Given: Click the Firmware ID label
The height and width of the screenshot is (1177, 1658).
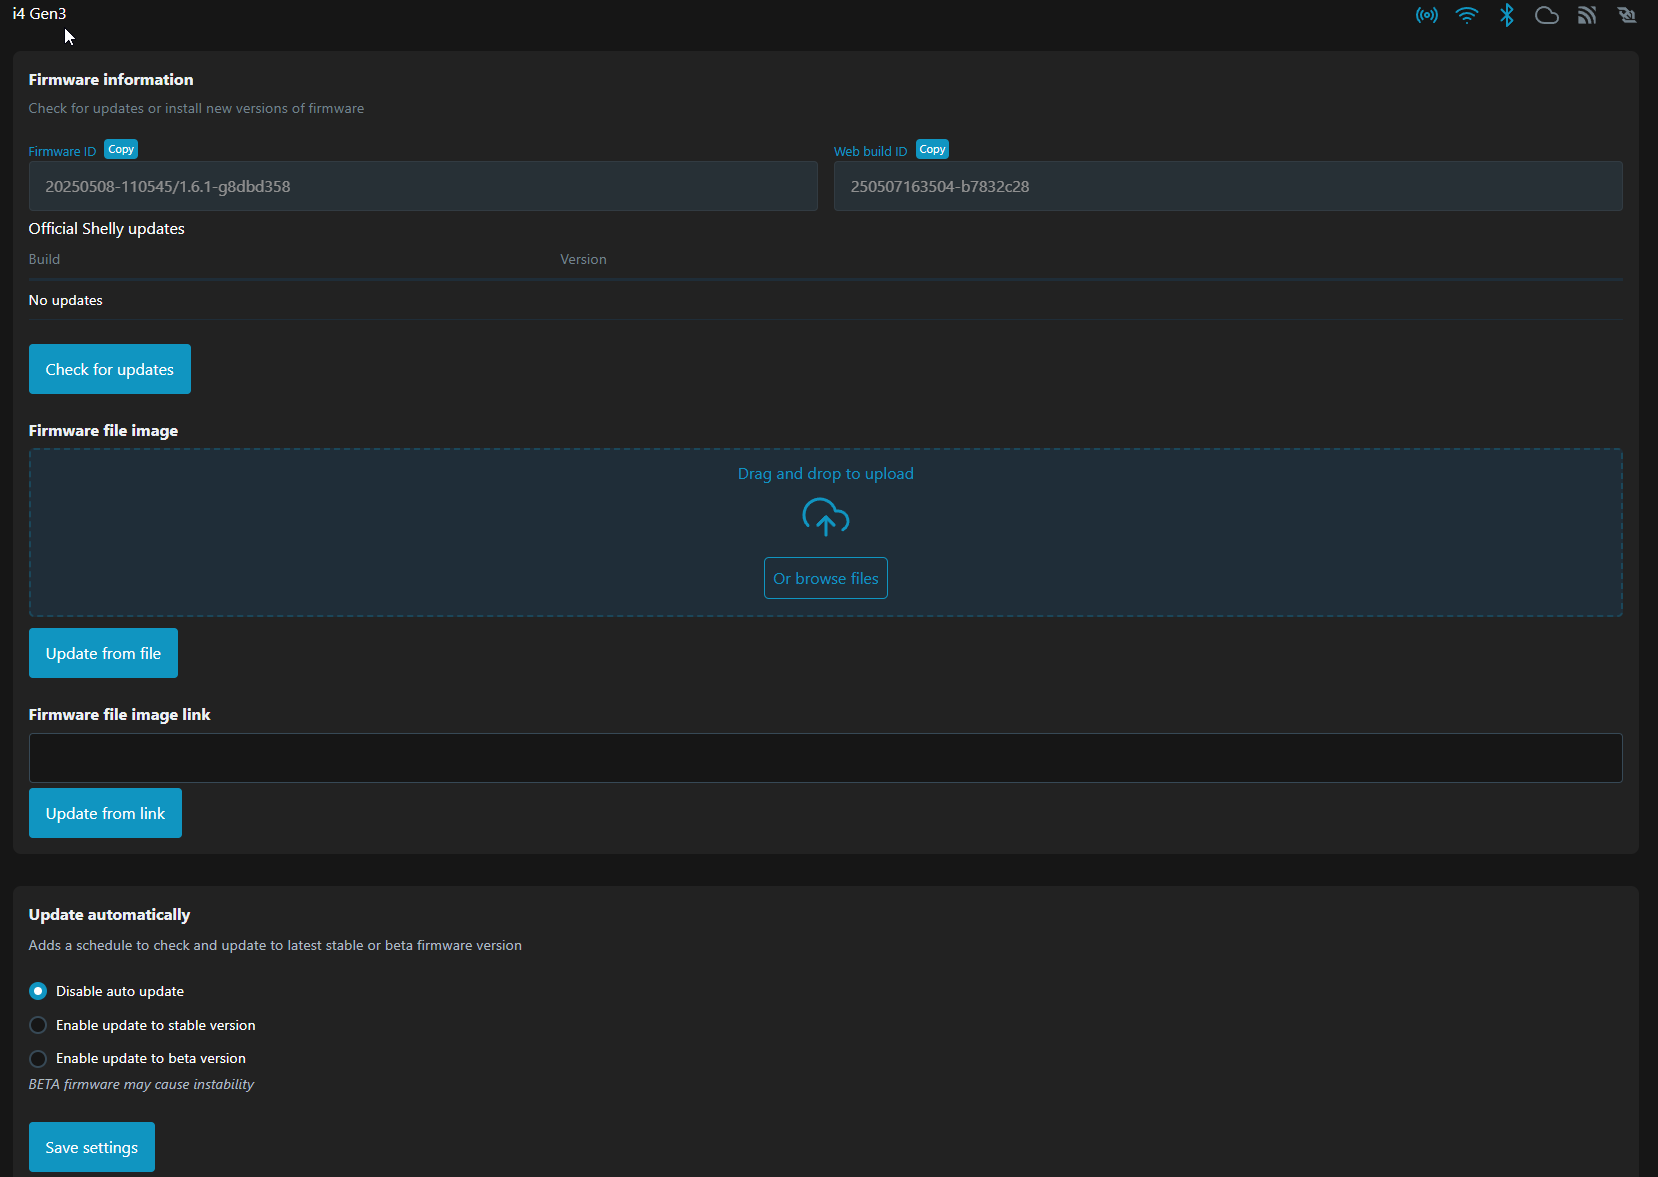Looking at the screenshot, I should (62, 151).
